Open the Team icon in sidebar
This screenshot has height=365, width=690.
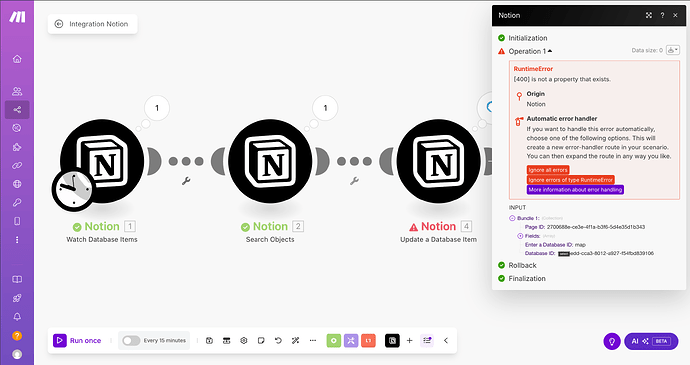point(17,91)
